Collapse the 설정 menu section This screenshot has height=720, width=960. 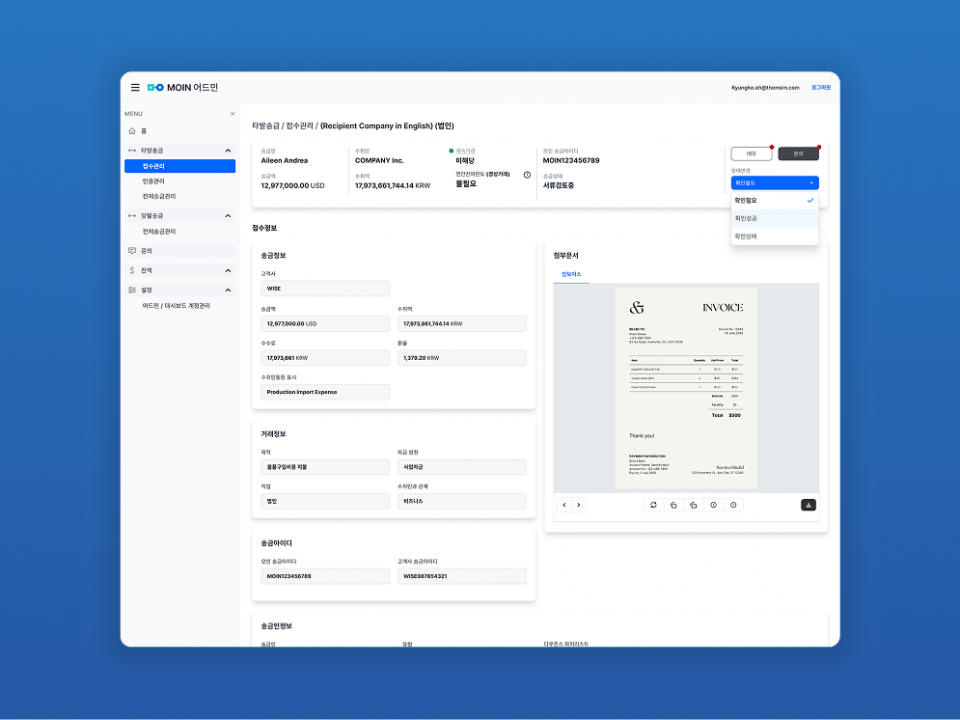[x=228, y=290]
